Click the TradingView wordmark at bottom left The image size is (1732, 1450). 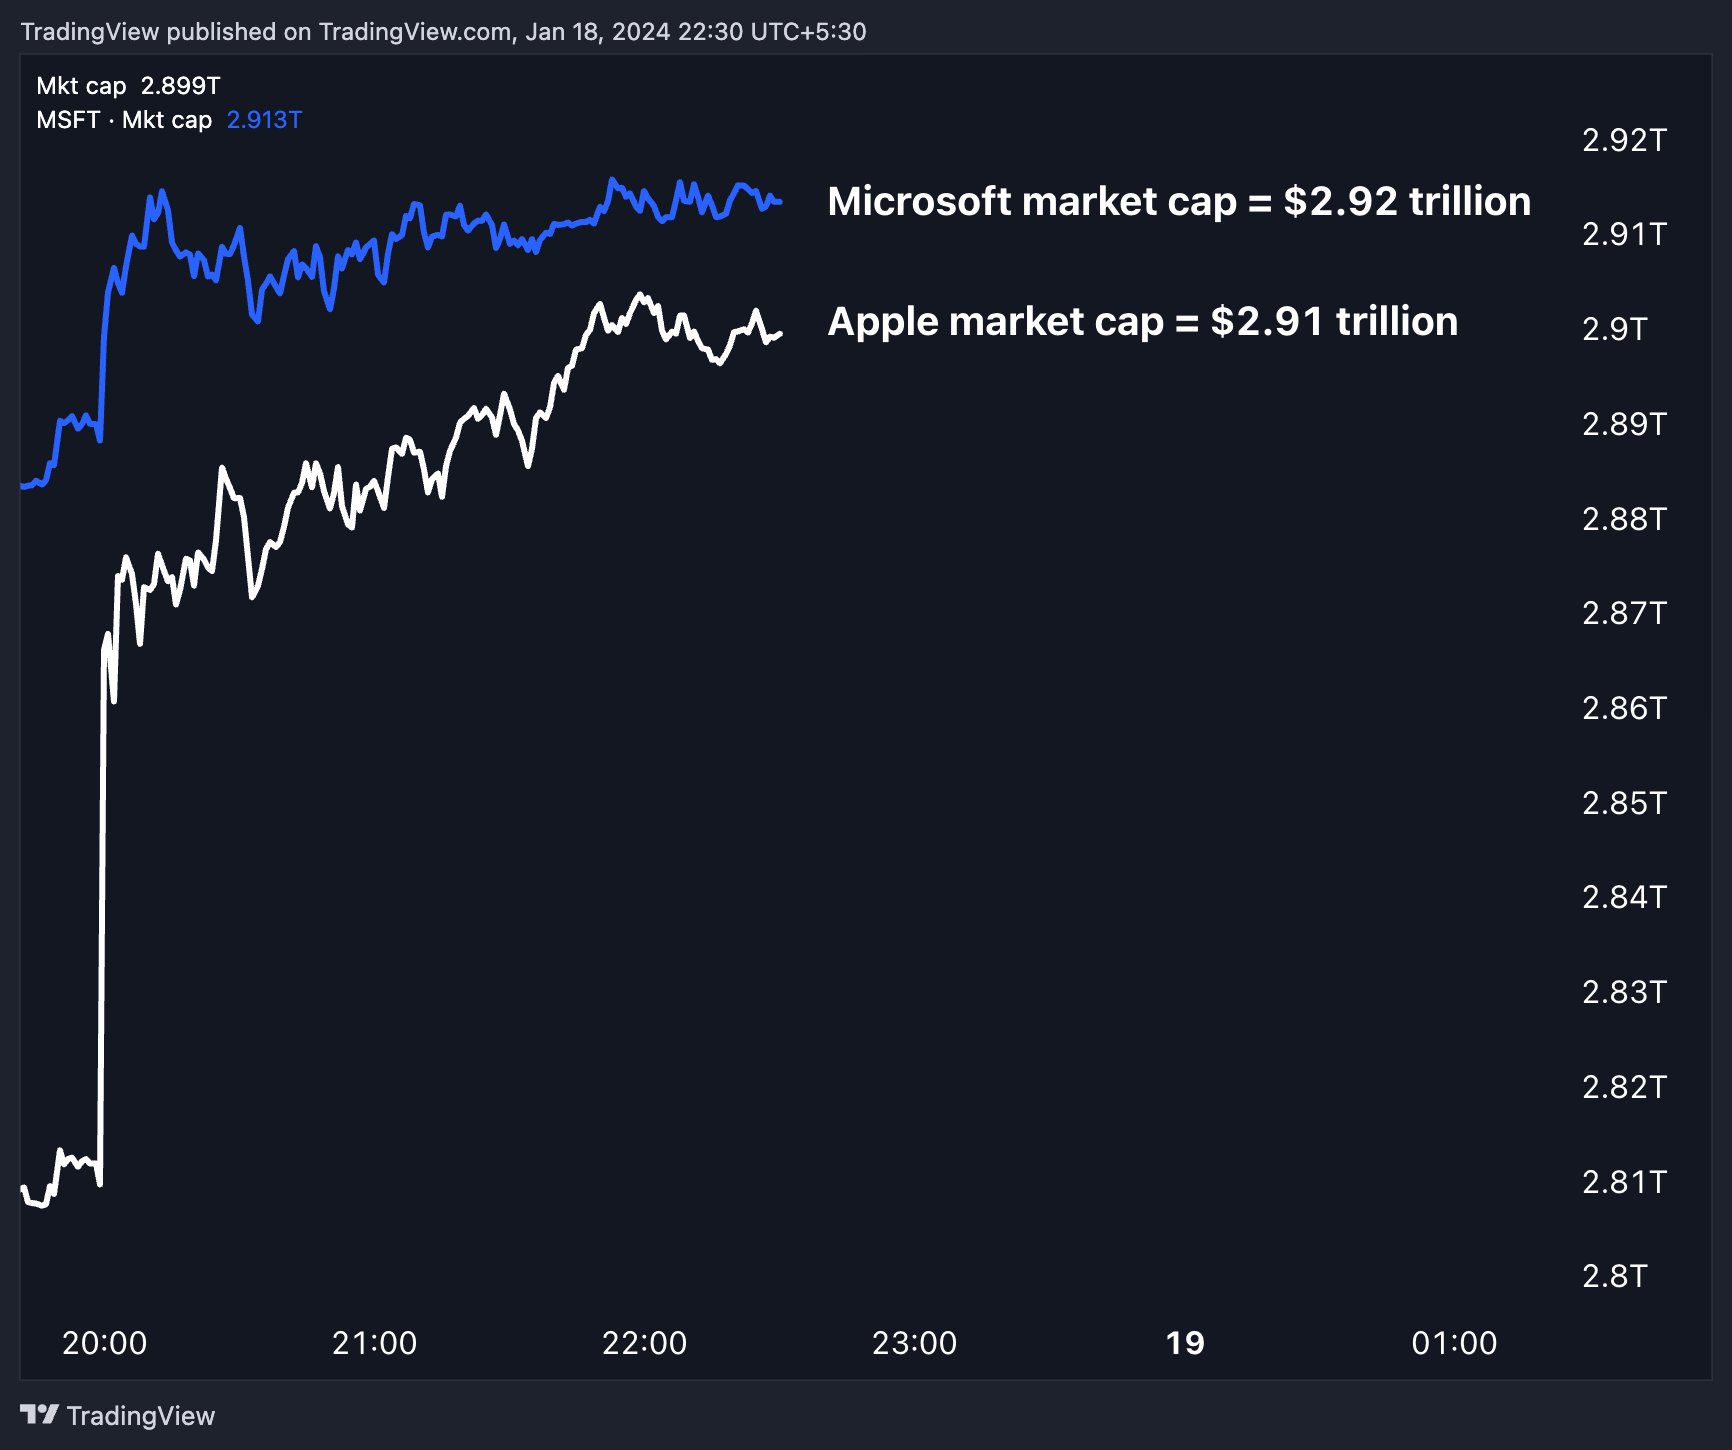(140, 1416)
